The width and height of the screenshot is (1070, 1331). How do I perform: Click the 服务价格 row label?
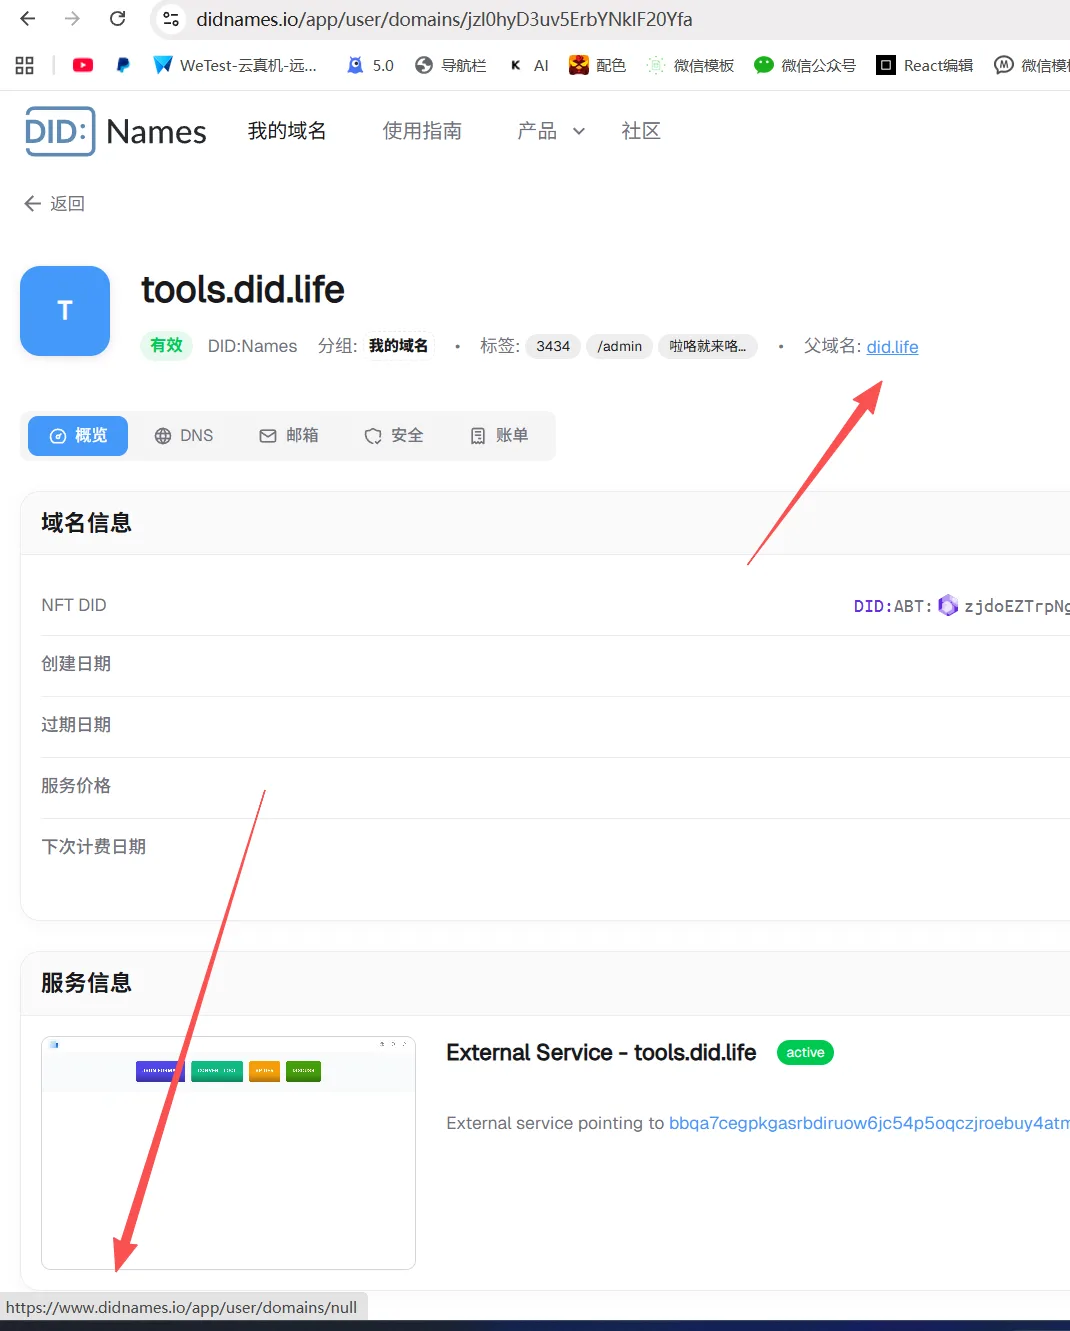coord(76,786)
